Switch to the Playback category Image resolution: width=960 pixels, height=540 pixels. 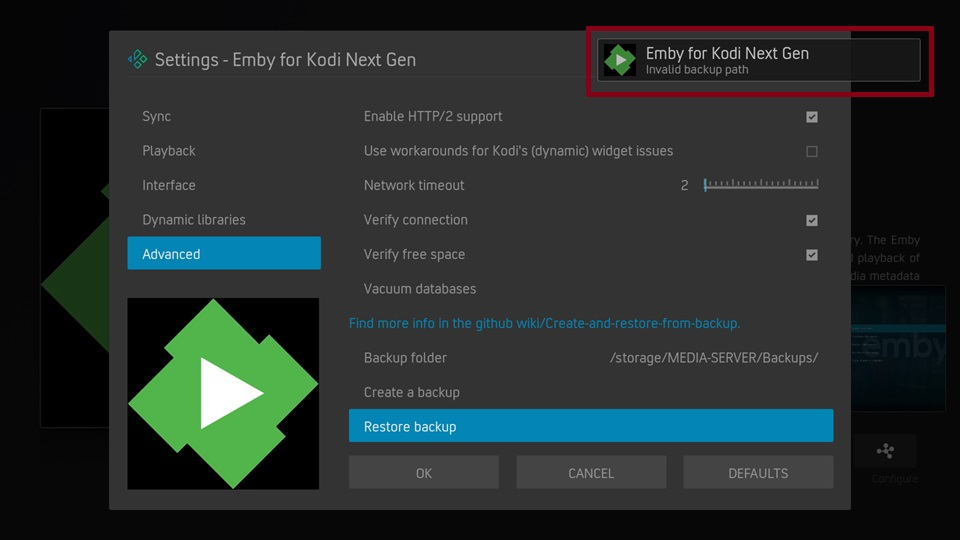169,151
